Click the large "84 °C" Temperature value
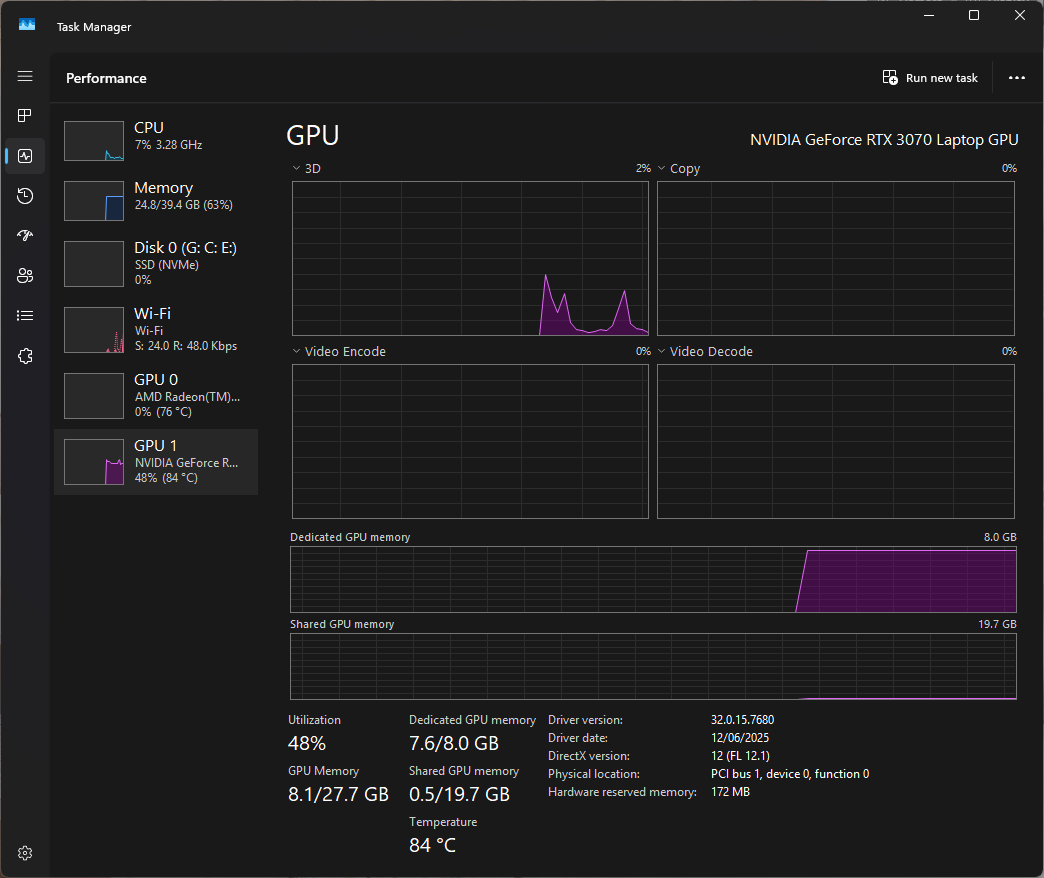 [433, 845]
